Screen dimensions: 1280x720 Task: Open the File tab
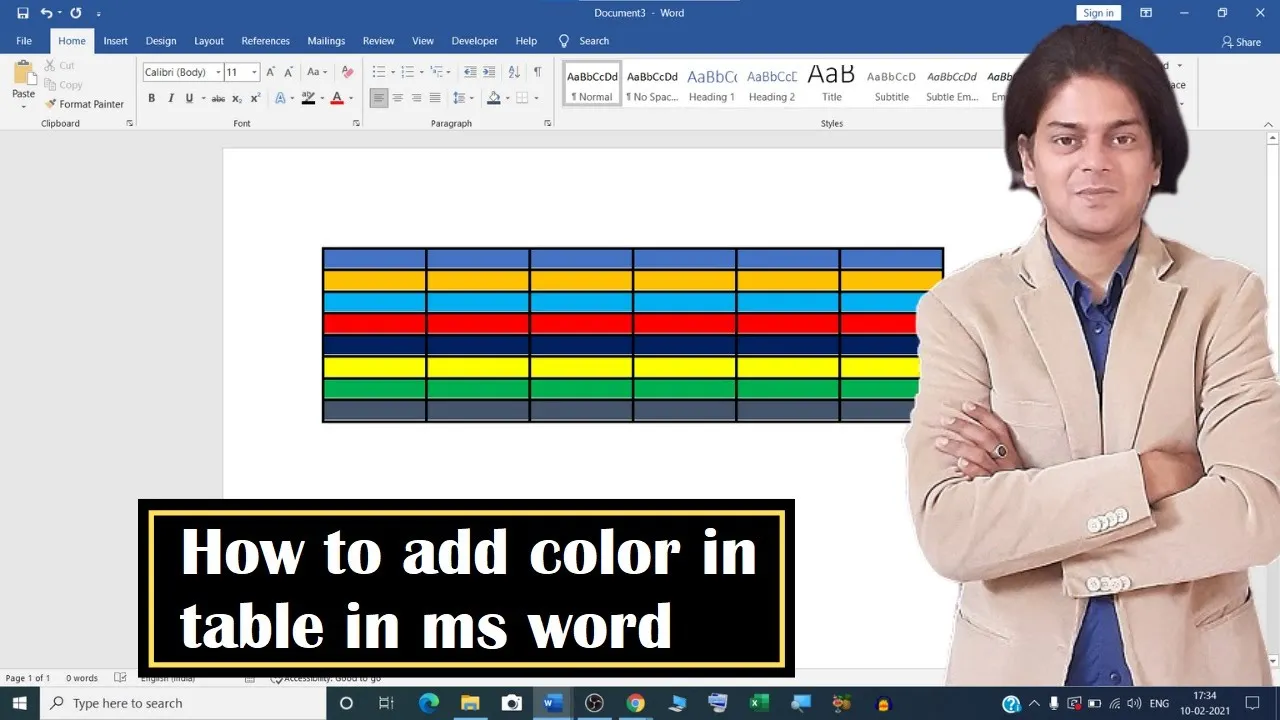[x=24, y=41]
